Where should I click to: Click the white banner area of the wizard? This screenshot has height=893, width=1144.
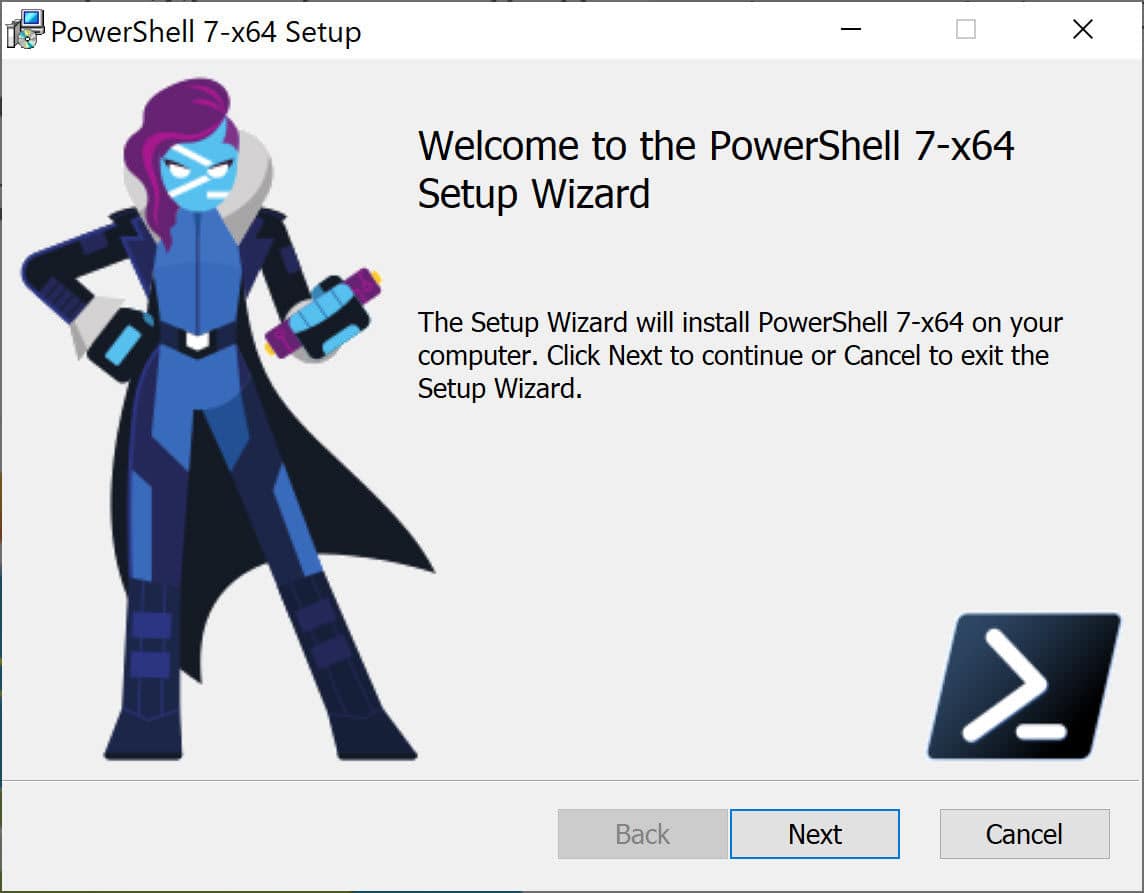[x=700, y=500]
